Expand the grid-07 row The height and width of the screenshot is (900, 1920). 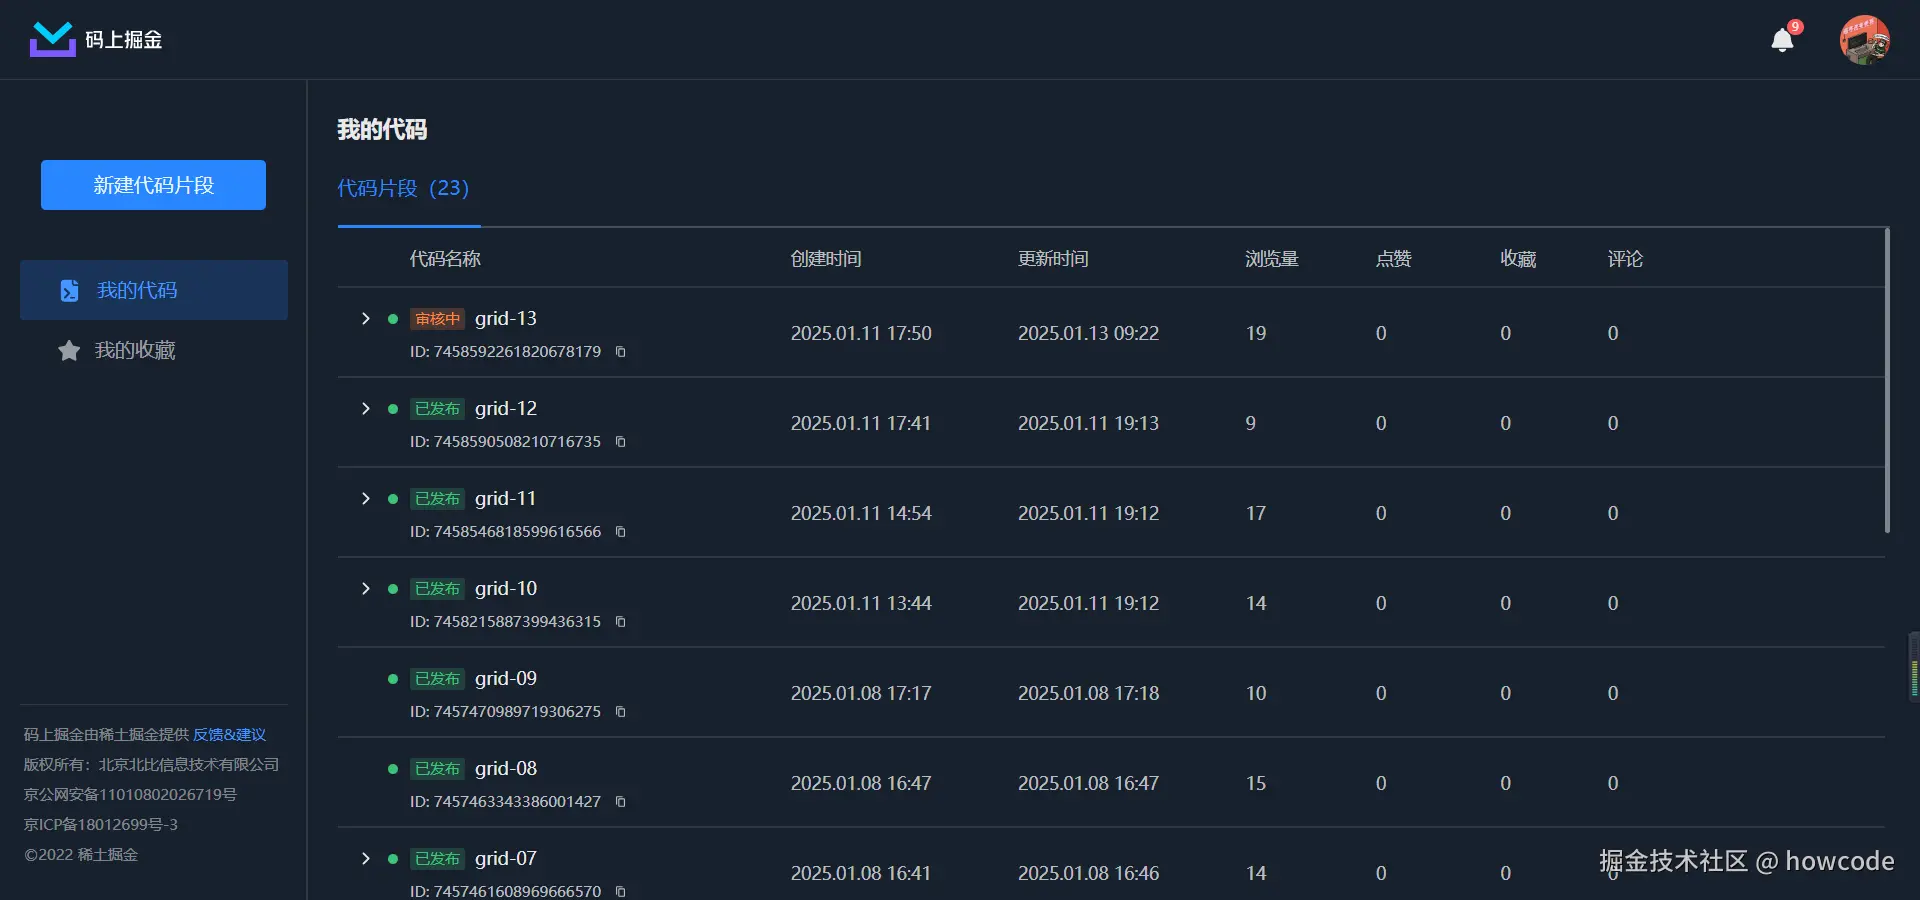(366, 859)
